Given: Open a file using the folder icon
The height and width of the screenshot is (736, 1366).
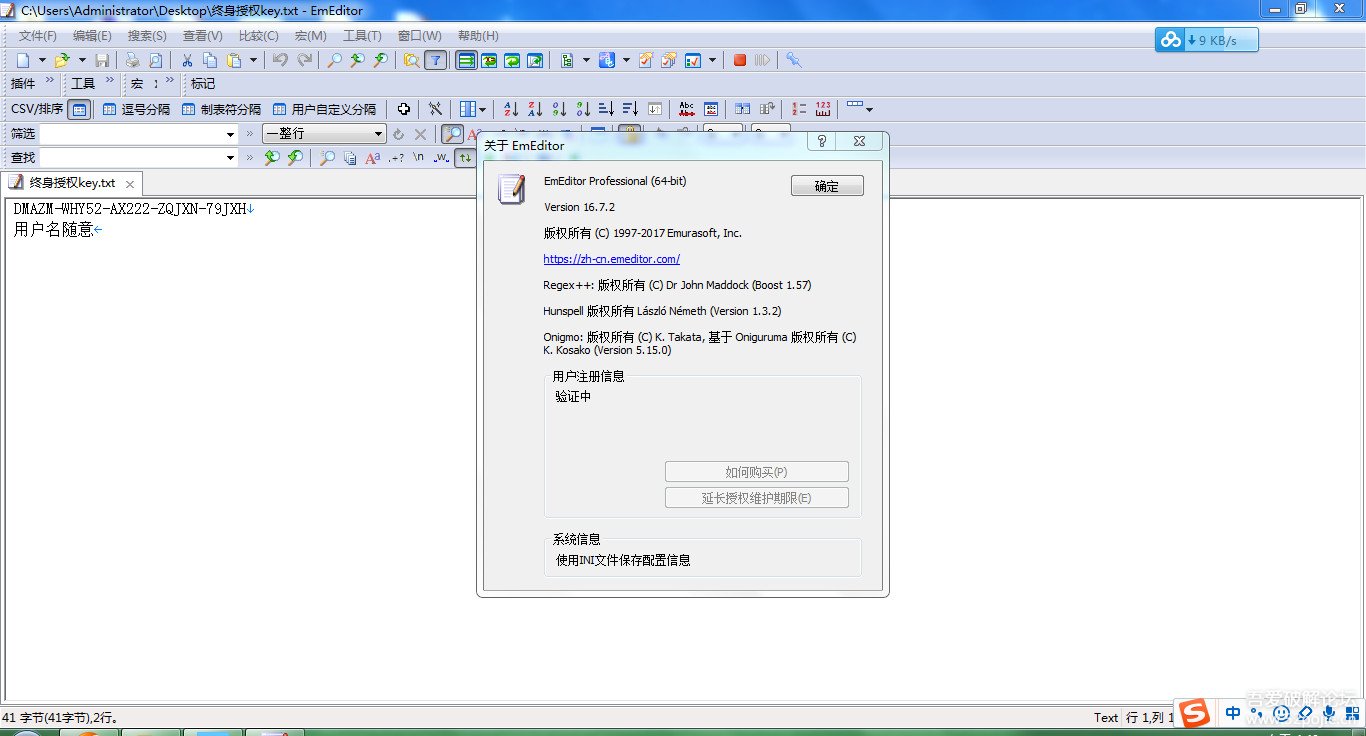Looking at the screenshot, I should (x=62, y=60).
